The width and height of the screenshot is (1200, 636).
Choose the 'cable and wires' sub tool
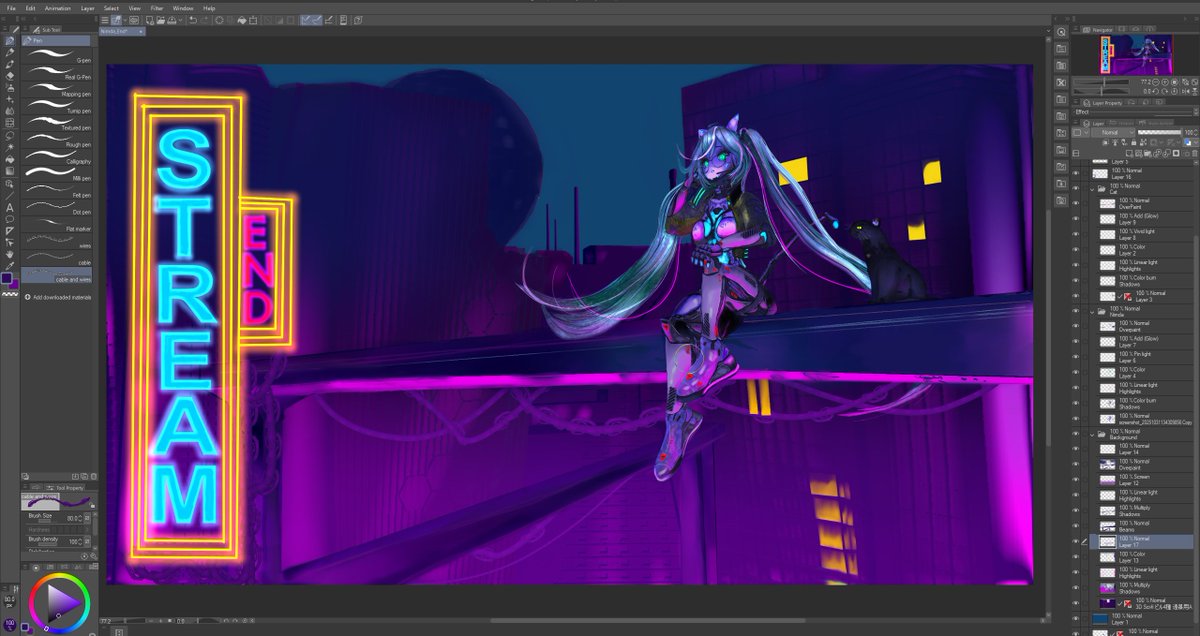tap(57, 275)
